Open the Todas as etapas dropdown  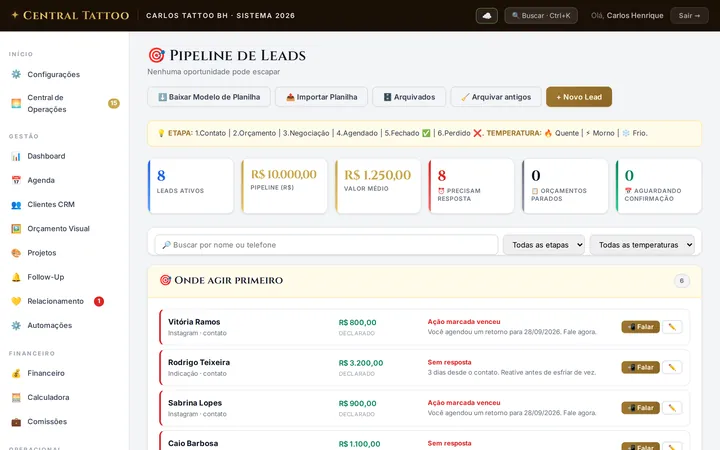[544, 245]
